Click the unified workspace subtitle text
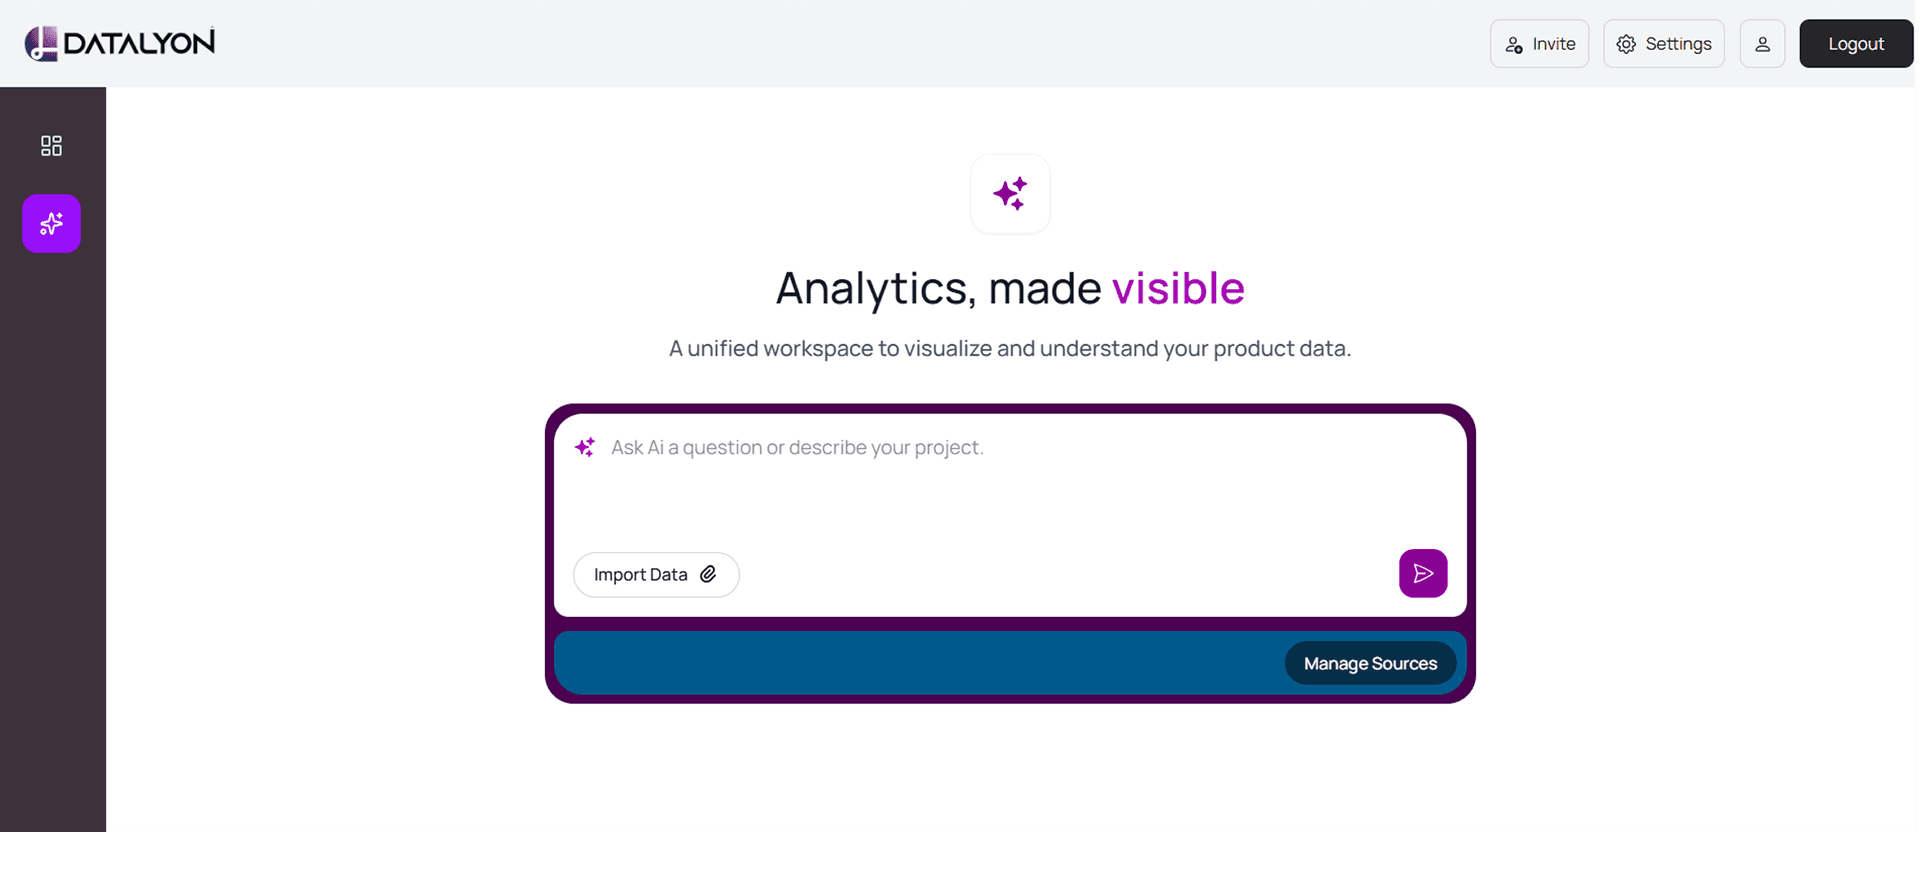The height and width of the screenshot is (873, 1920). click(x=1010, y=348)
